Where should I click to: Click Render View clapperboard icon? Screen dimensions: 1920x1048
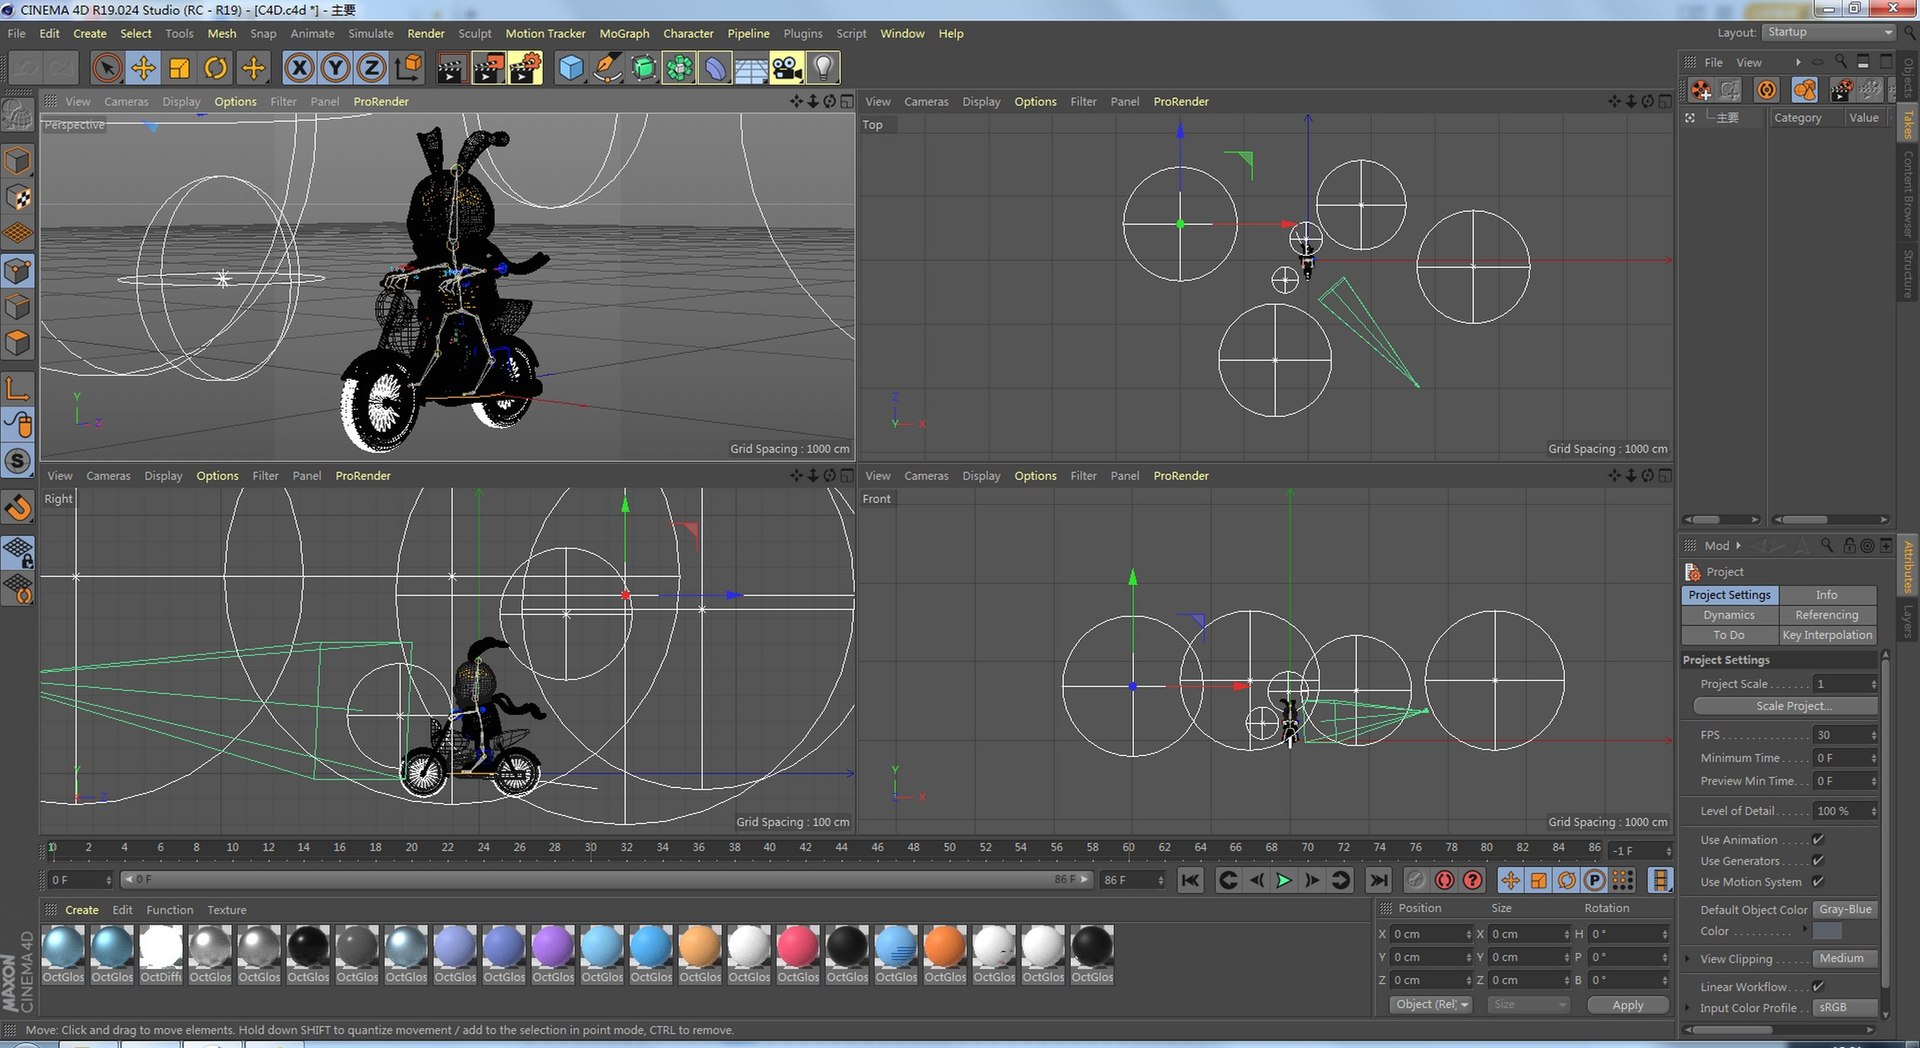451,68
